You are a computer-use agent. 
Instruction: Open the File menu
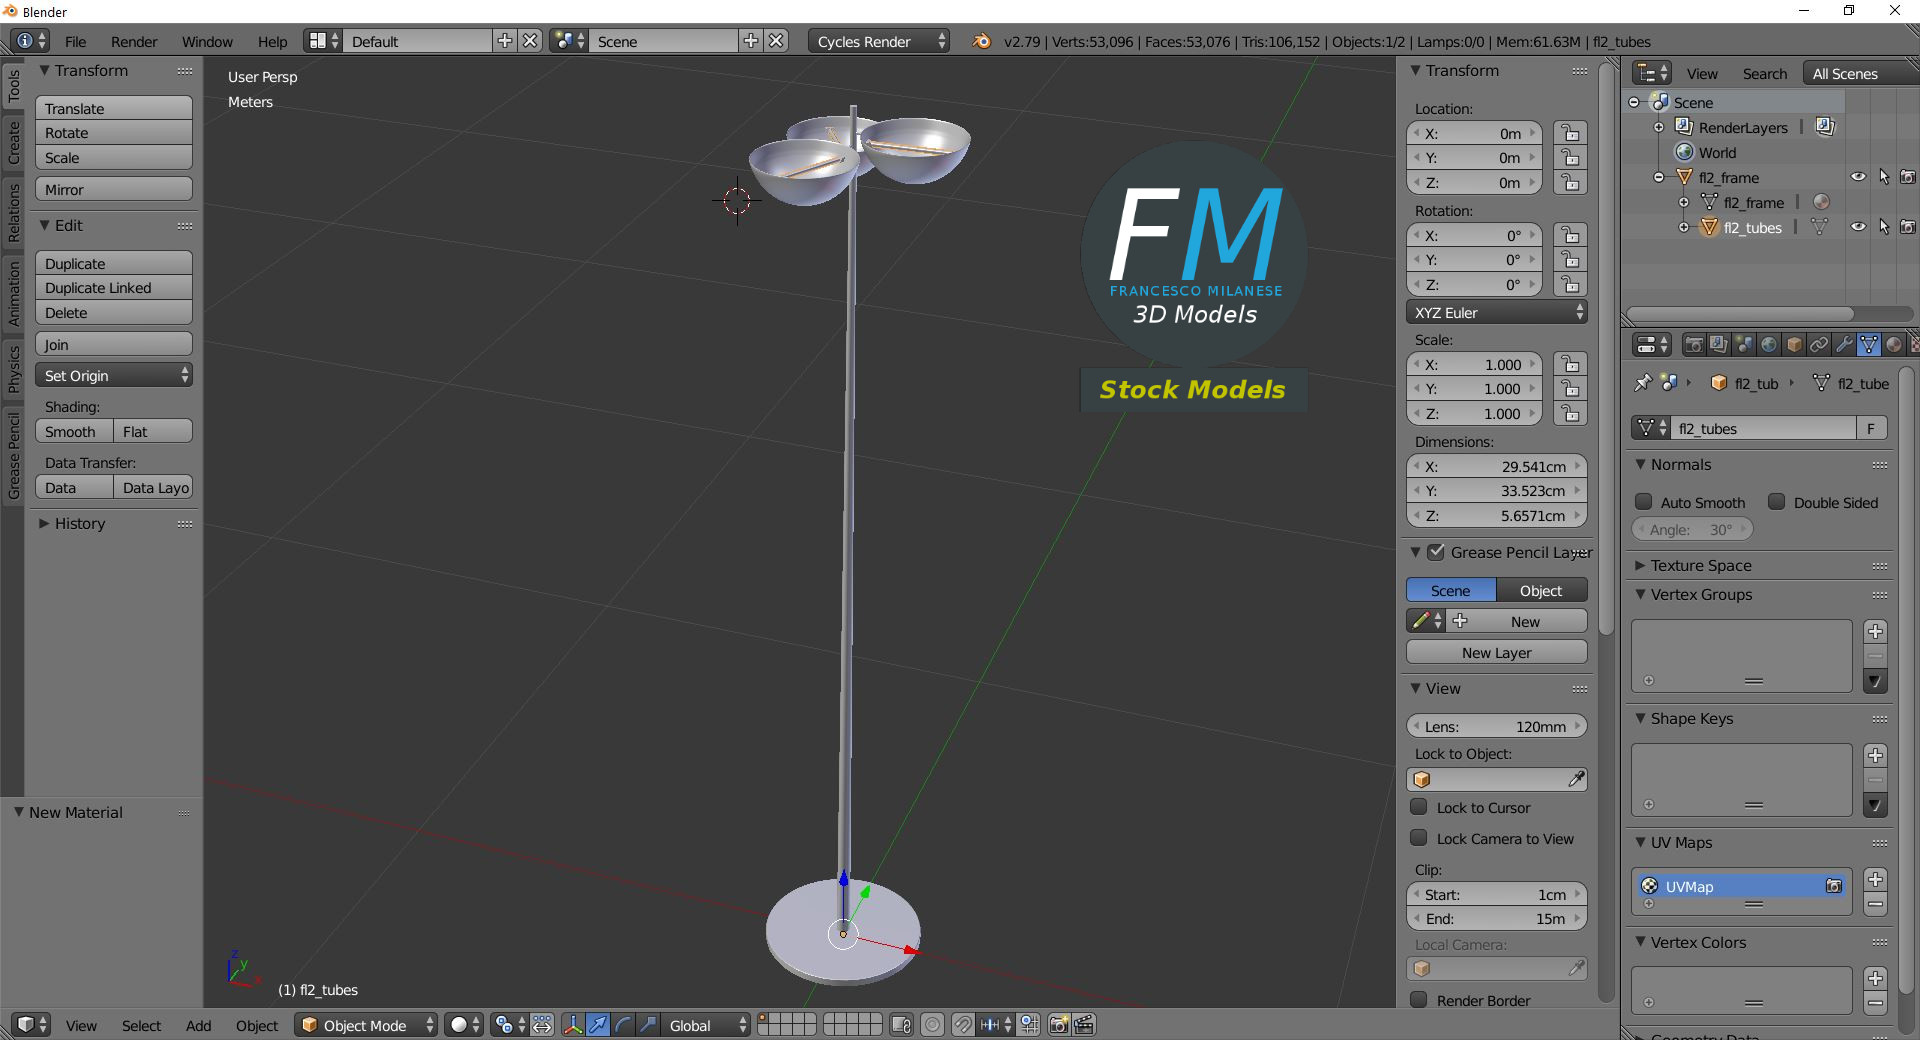tap(75, 41)
